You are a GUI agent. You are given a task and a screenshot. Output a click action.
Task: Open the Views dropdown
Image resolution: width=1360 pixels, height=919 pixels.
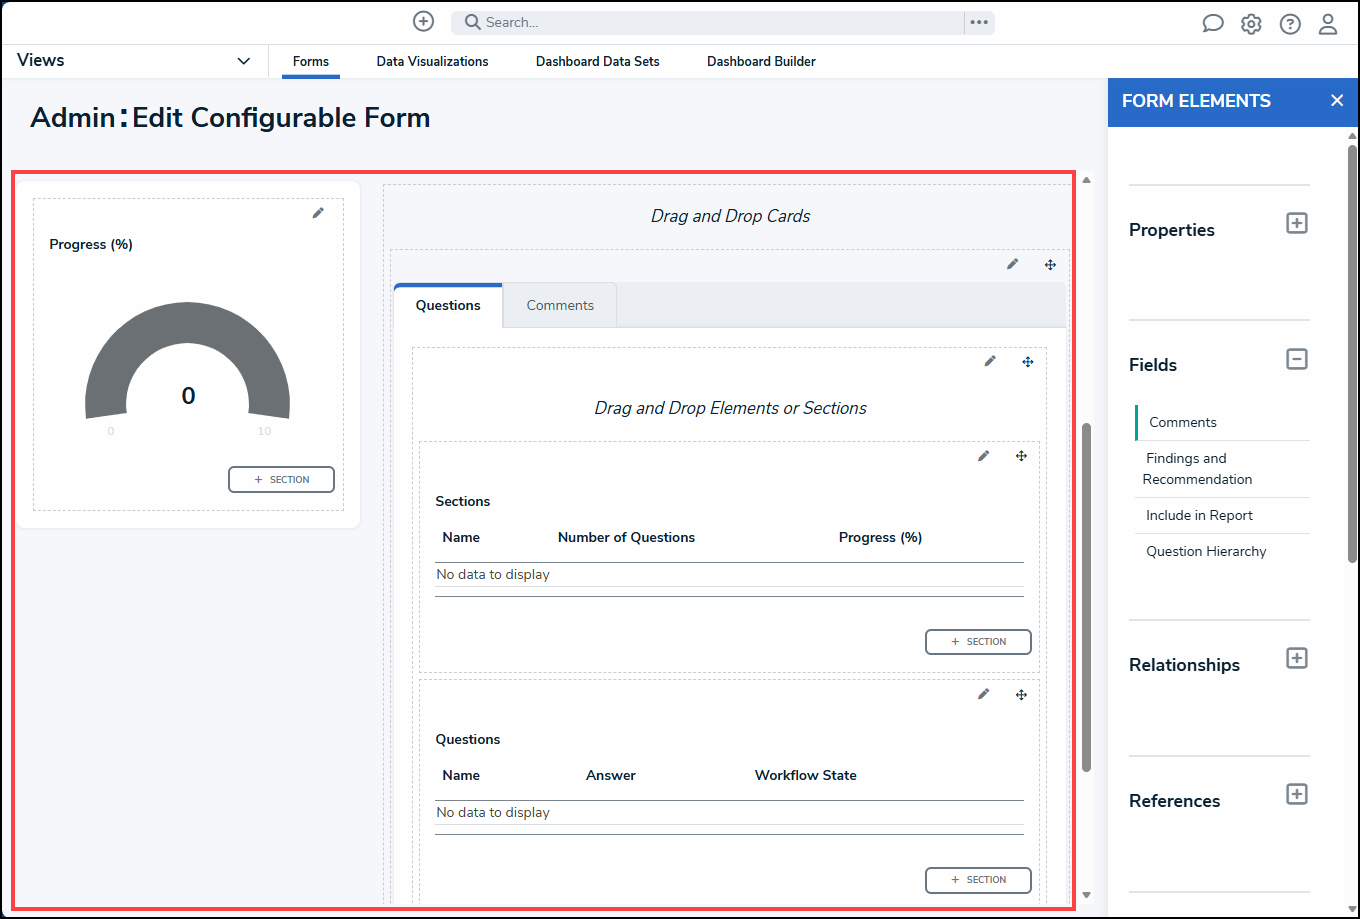(x=243, y=61)
